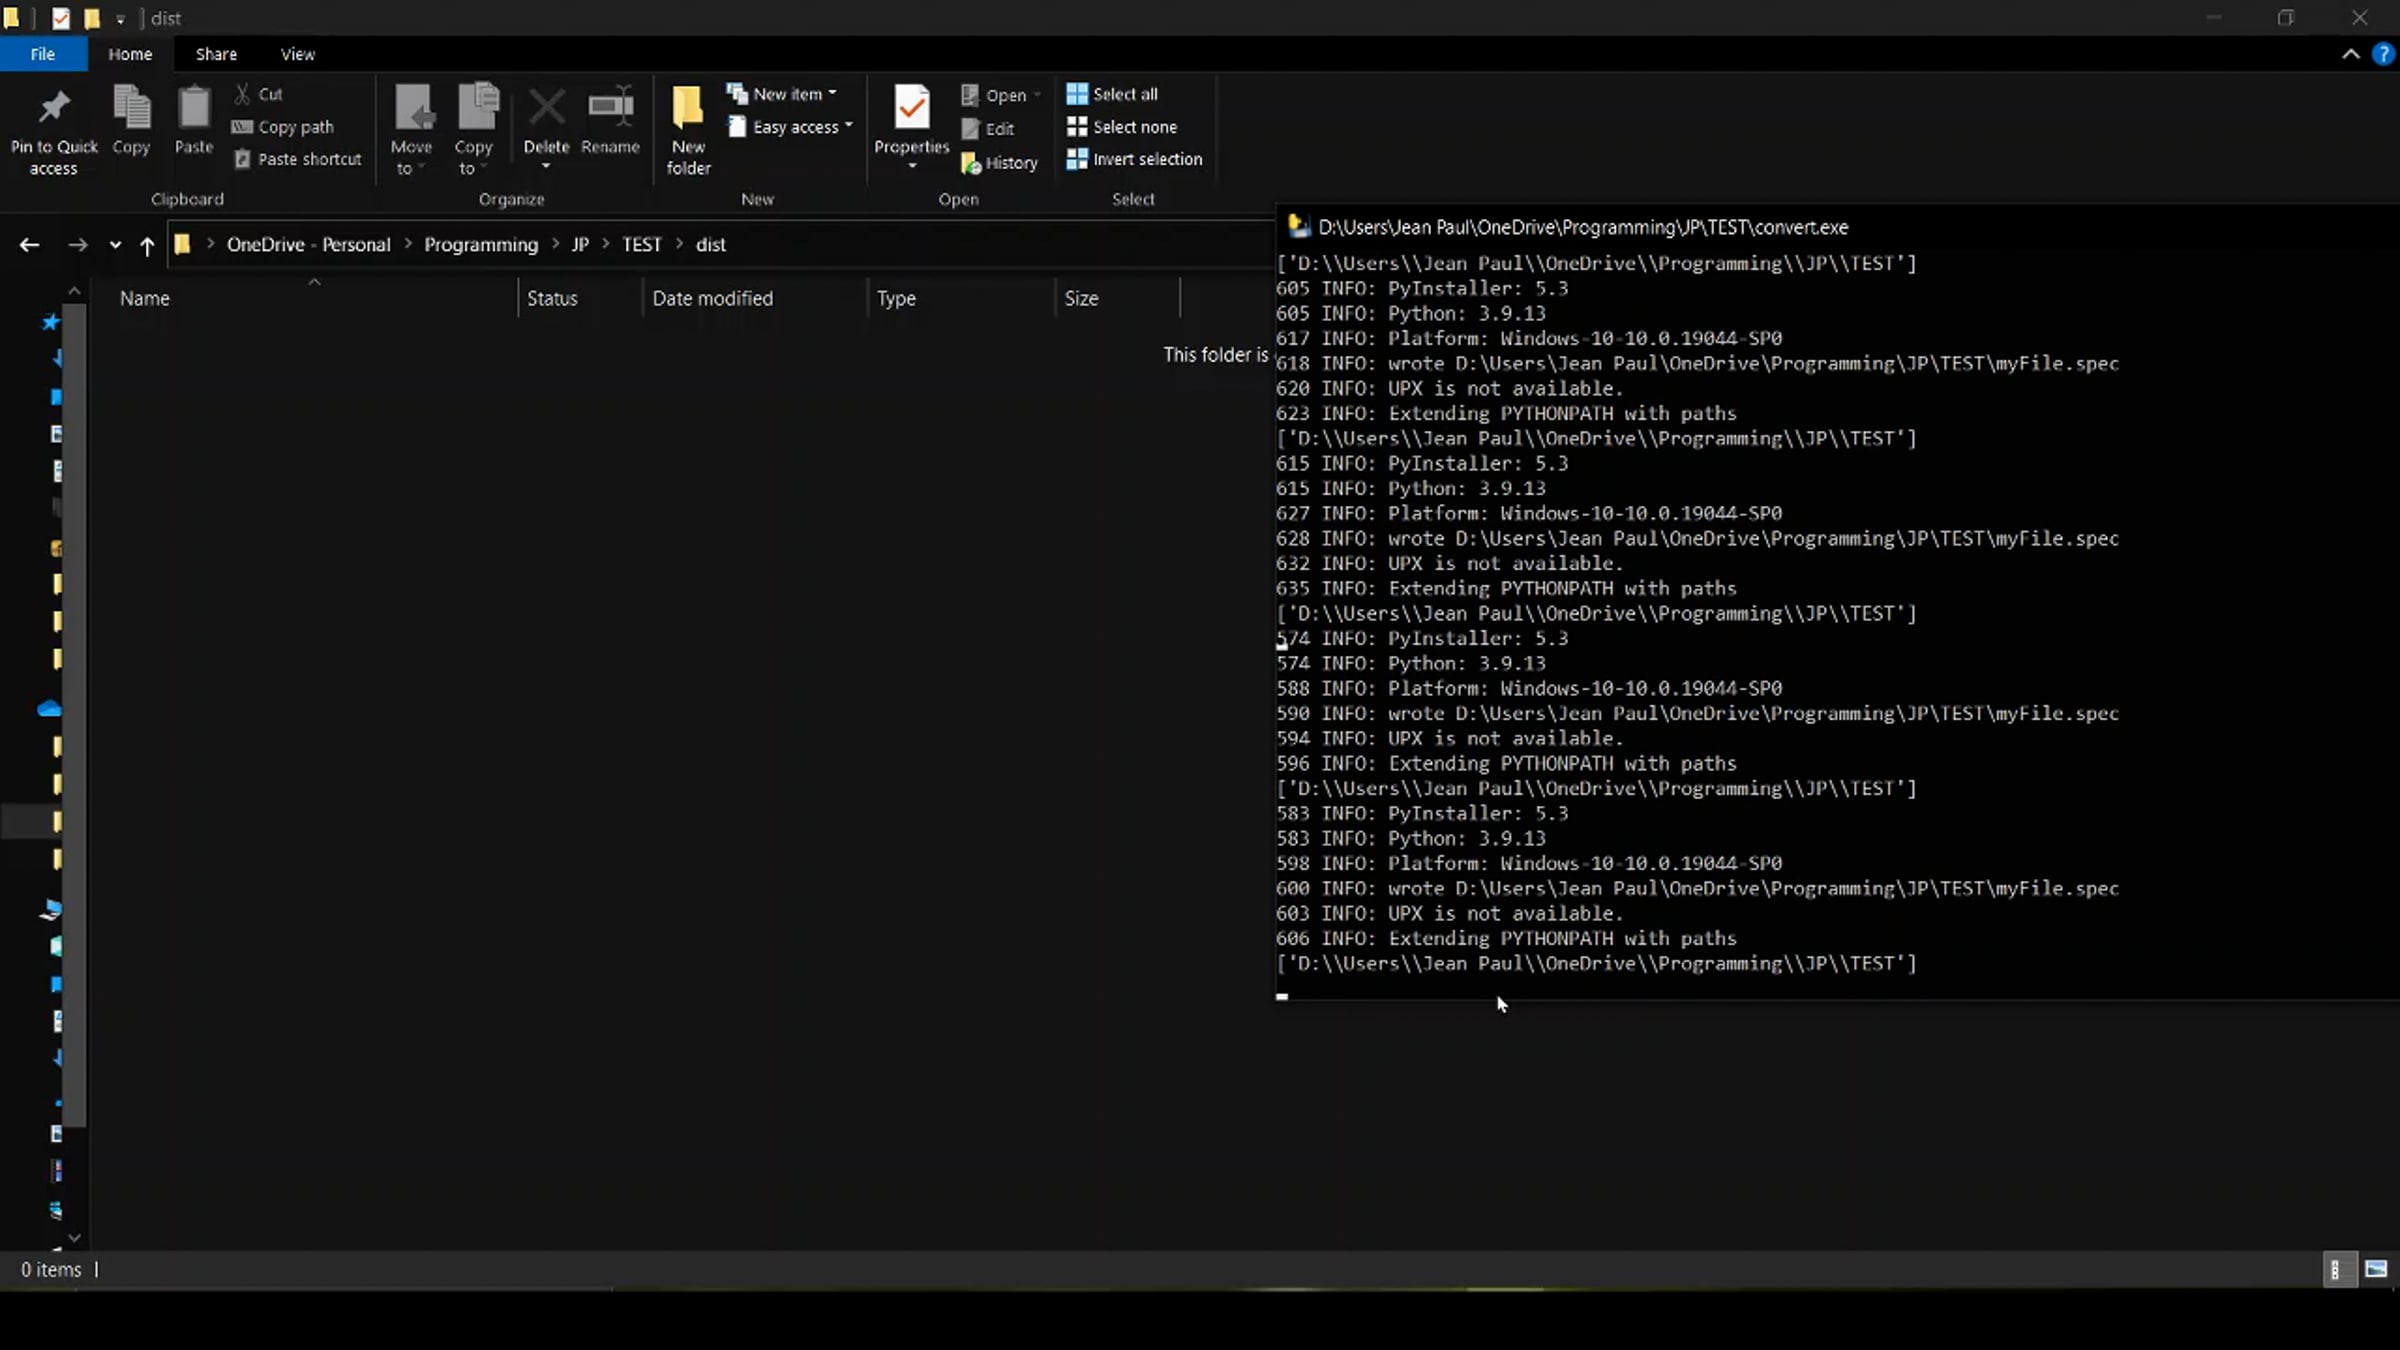Click the convert.exe console title bar
Viewport: 2400px width, 1350px height.
[x=1838, y=227]
